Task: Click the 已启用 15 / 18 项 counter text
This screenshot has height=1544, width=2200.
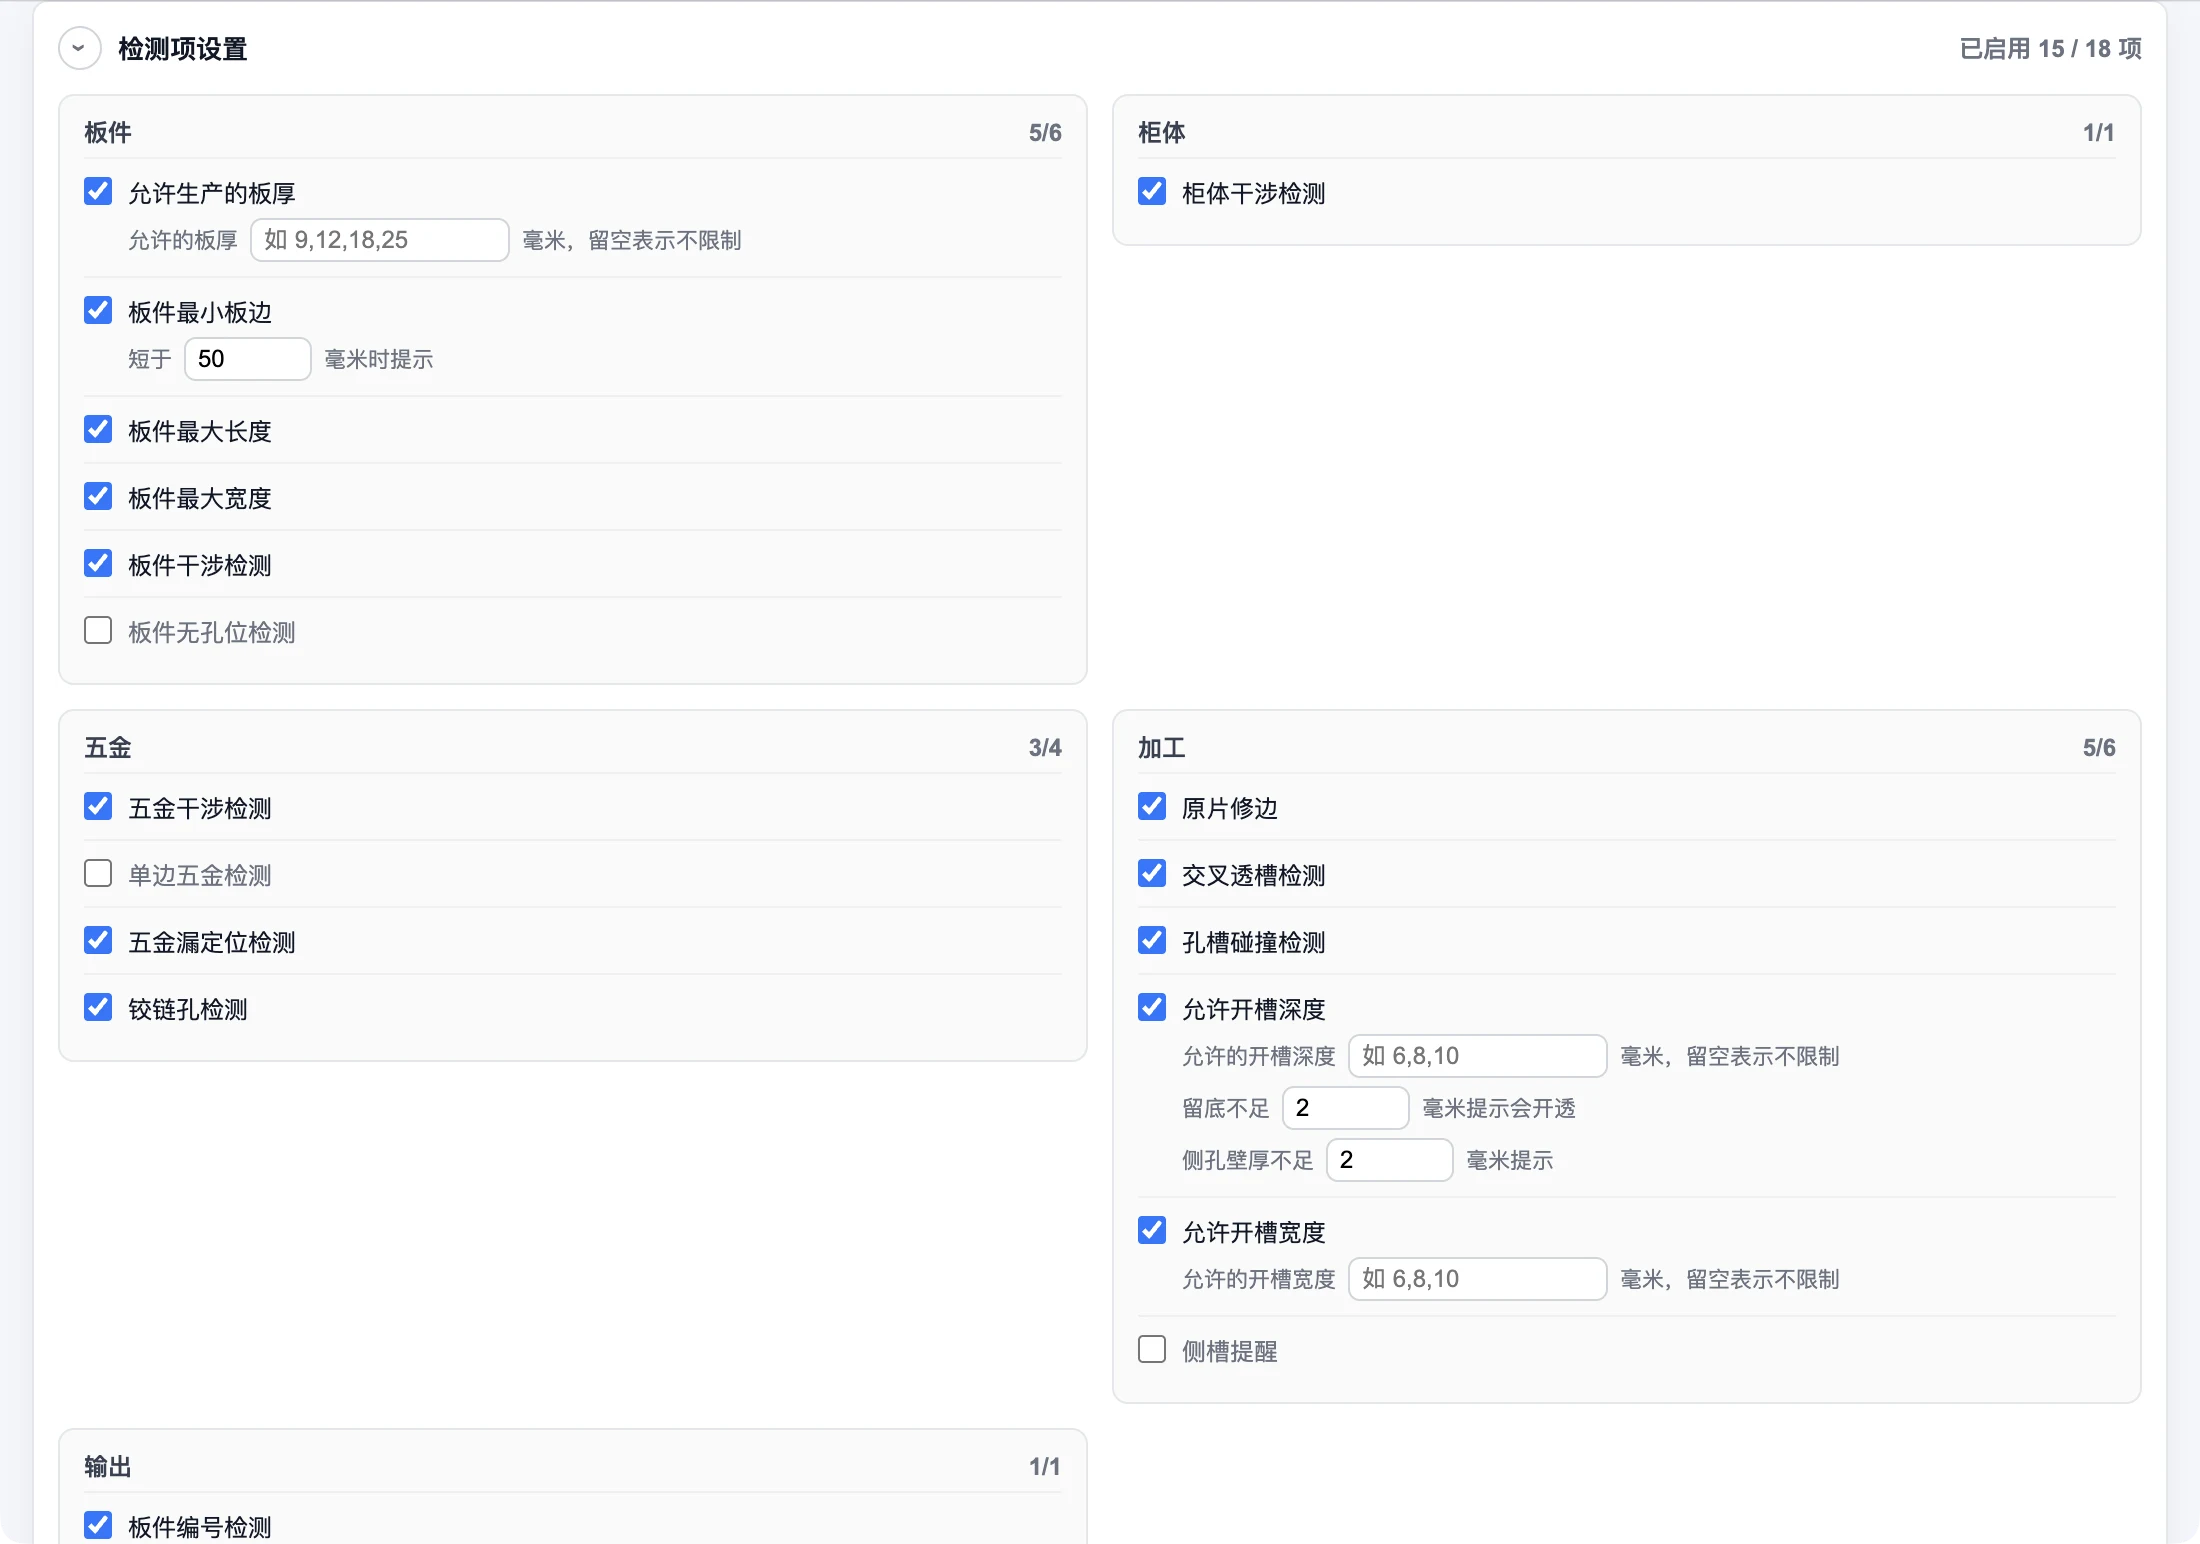Action: [x=2050, y=48]
